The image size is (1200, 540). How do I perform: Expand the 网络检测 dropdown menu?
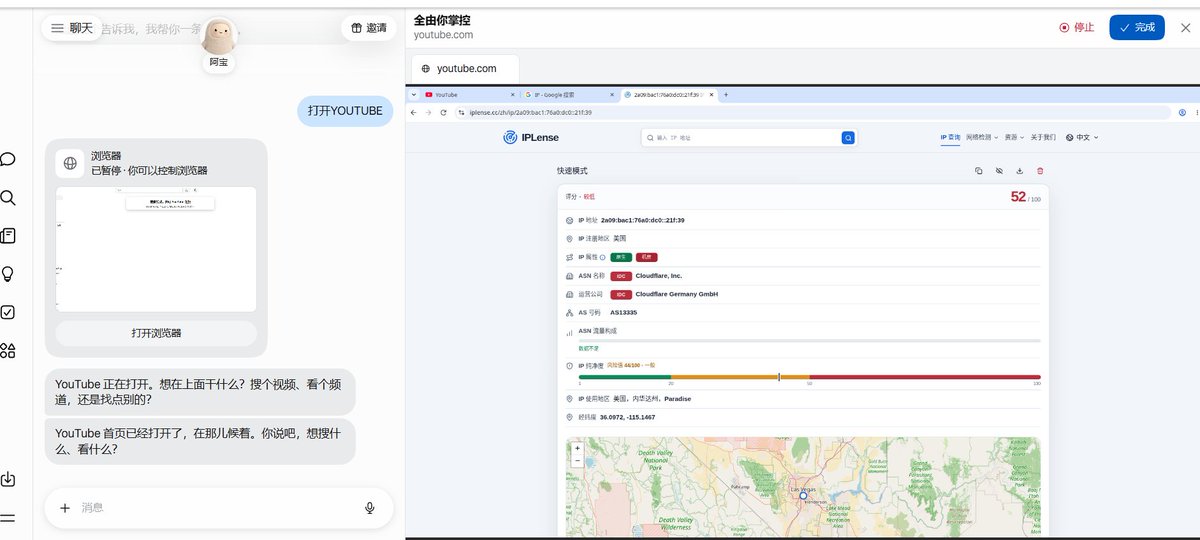point(983,137)
